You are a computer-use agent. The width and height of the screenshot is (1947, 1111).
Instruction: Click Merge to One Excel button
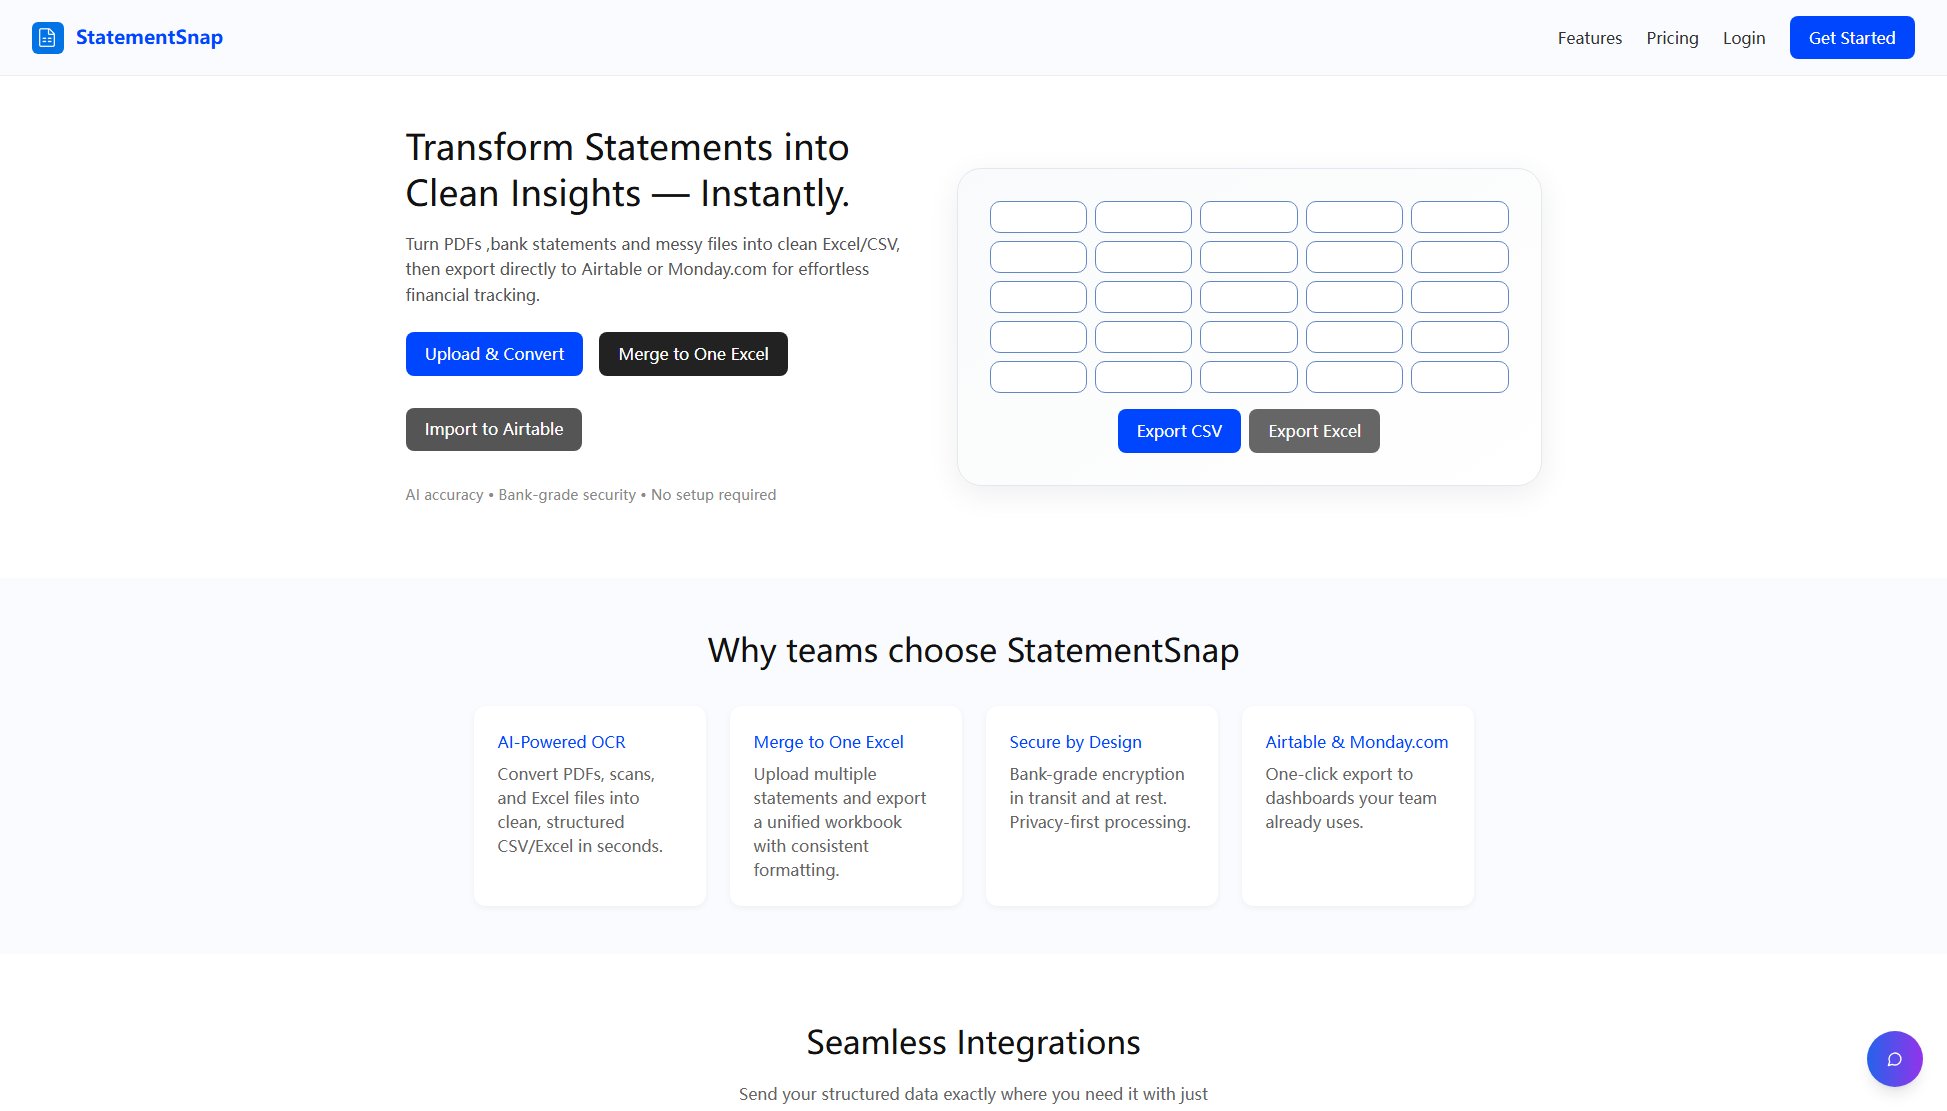pyautogui.click(x=693, y=354)
